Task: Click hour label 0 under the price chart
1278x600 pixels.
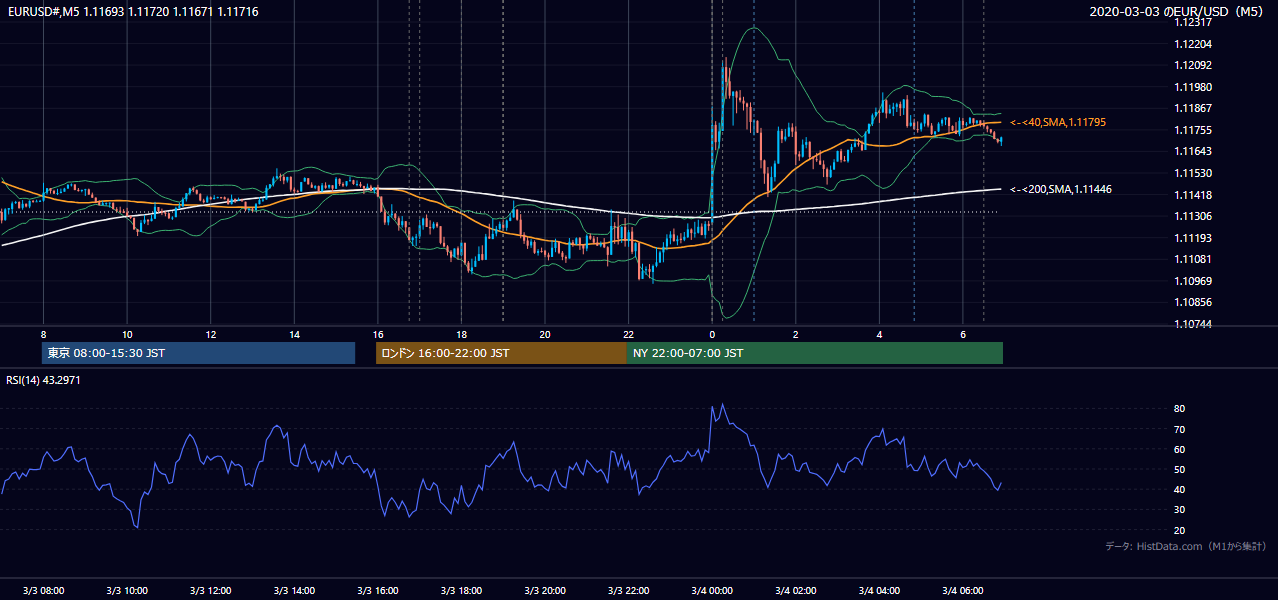Action: click(712, 334)
